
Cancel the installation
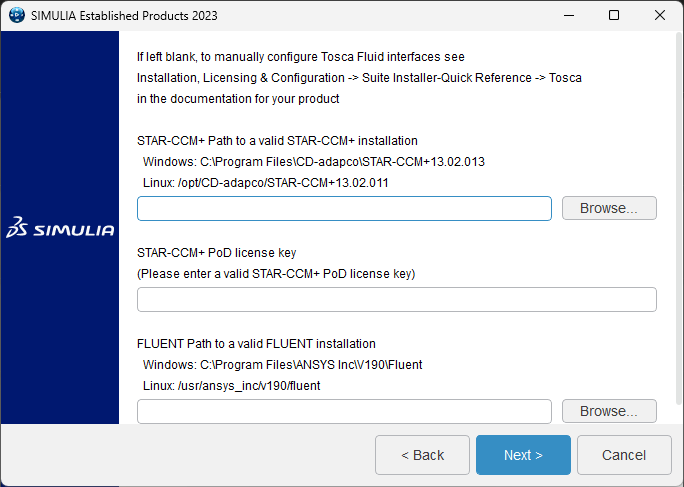[x=624, y=455]
